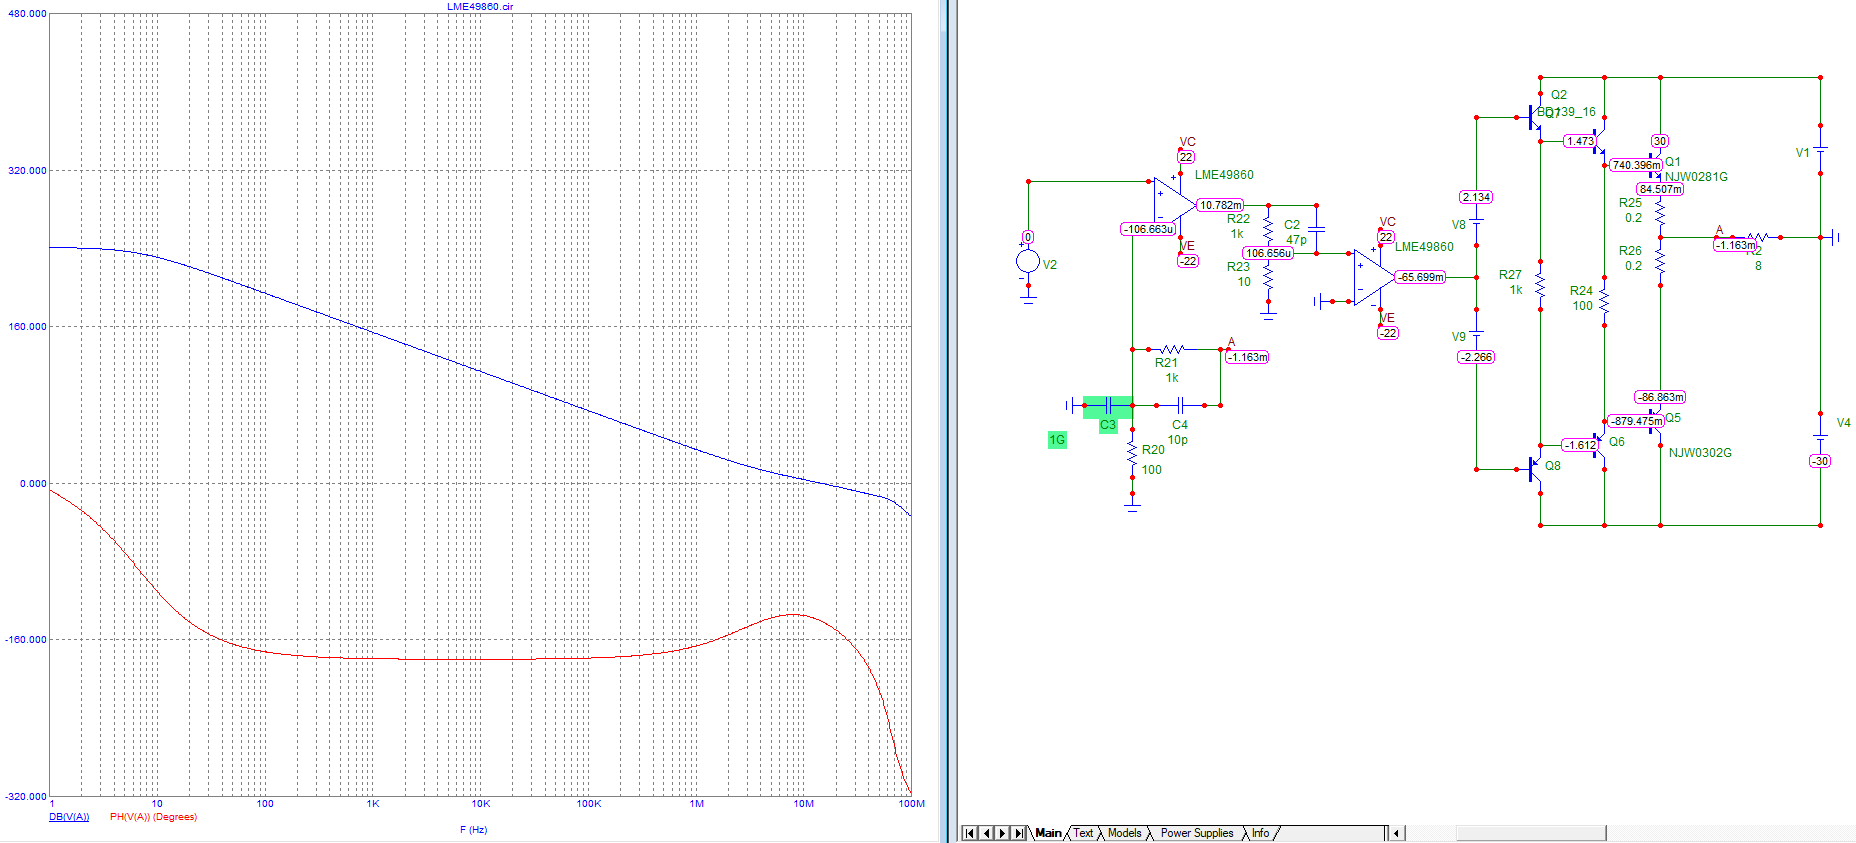Click the NJW0302G transistor model label
The width and height of the screenshot is (1856, 843).
click(x=1700, y=453)
